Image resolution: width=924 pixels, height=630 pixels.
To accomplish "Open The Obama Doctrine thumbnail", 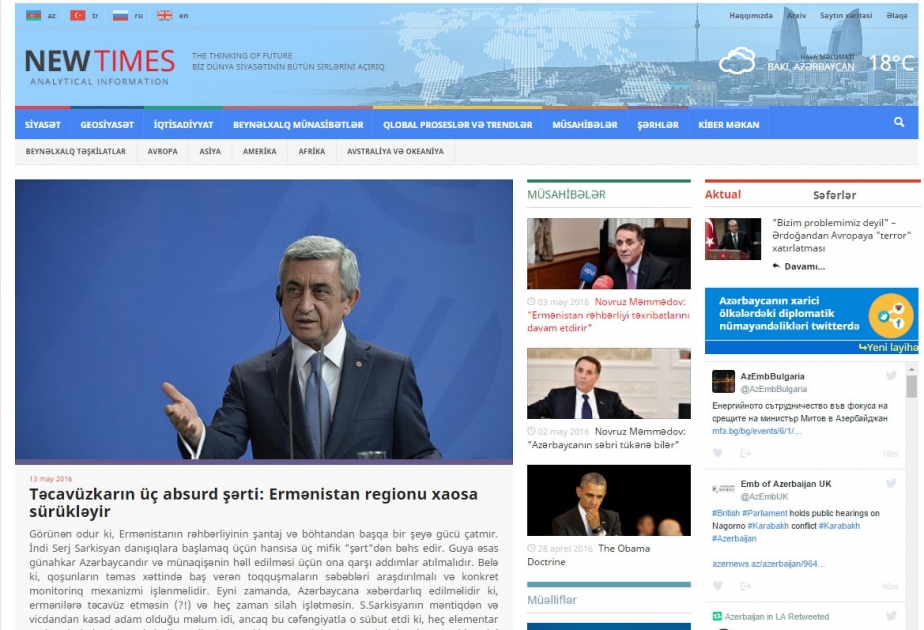I will 609,500.
